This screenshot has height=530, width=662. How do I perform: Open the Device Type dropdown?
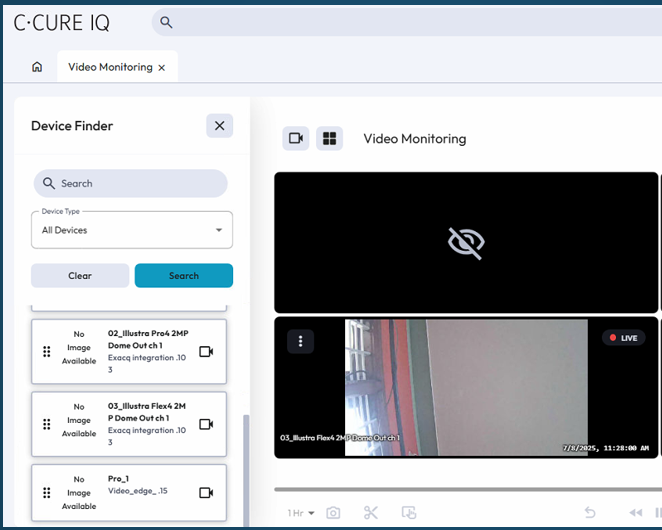tap(132, 230)
